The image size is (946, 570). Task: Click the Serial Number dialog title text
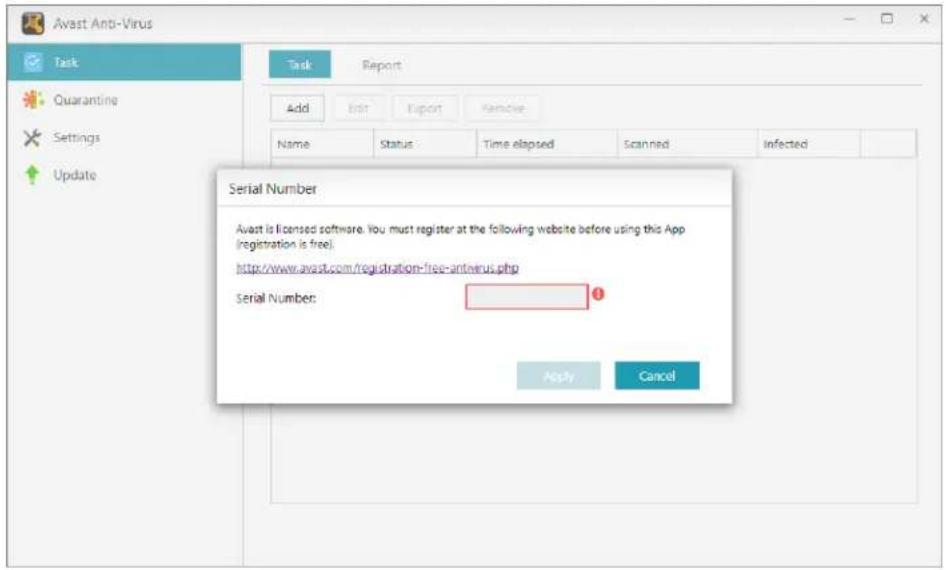coord(273,189)
